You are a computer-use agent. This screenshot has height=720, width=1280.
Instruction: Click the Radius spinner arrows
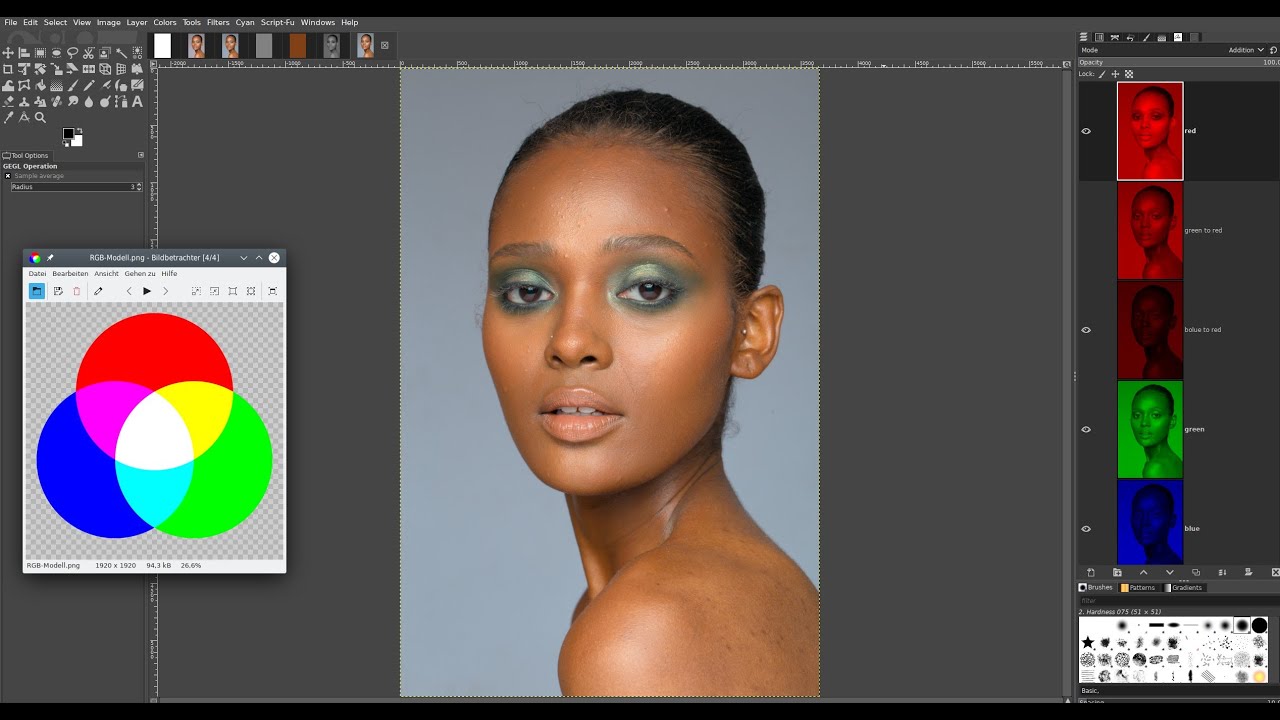click(x=140, y=187)
